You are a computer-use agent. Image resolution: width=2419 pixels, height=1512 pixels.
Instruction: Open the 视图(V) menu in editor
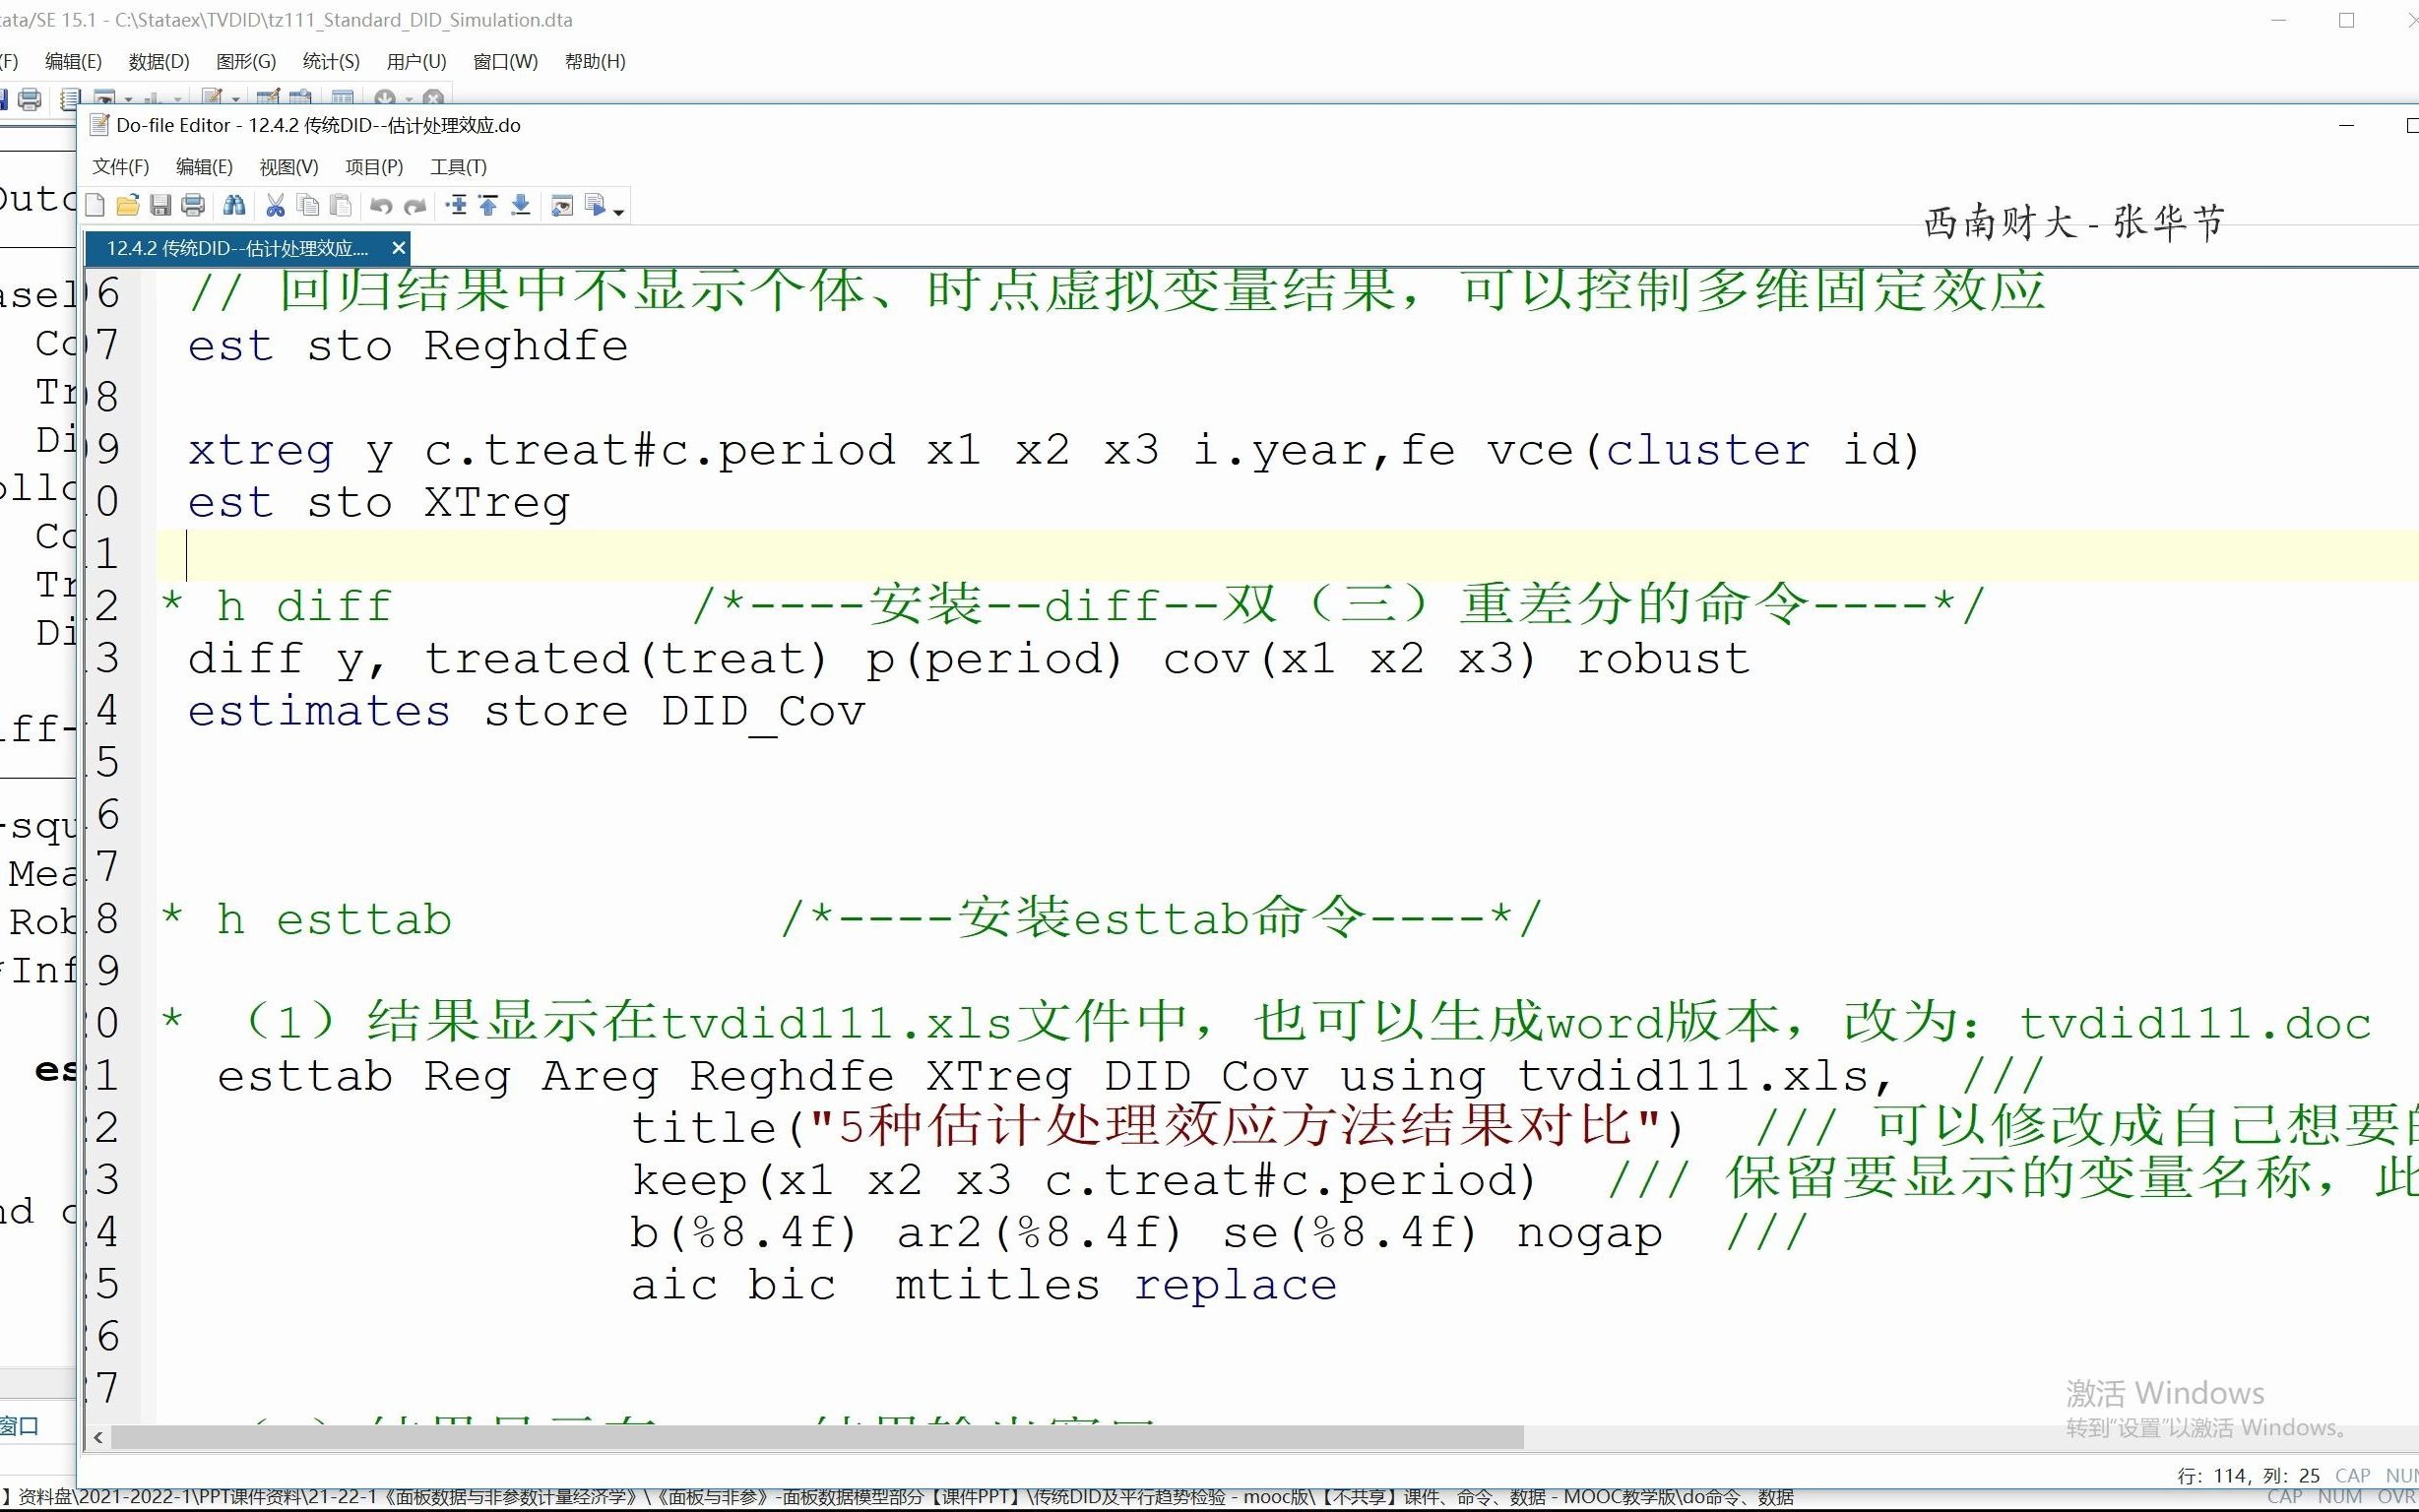point(288,167)
